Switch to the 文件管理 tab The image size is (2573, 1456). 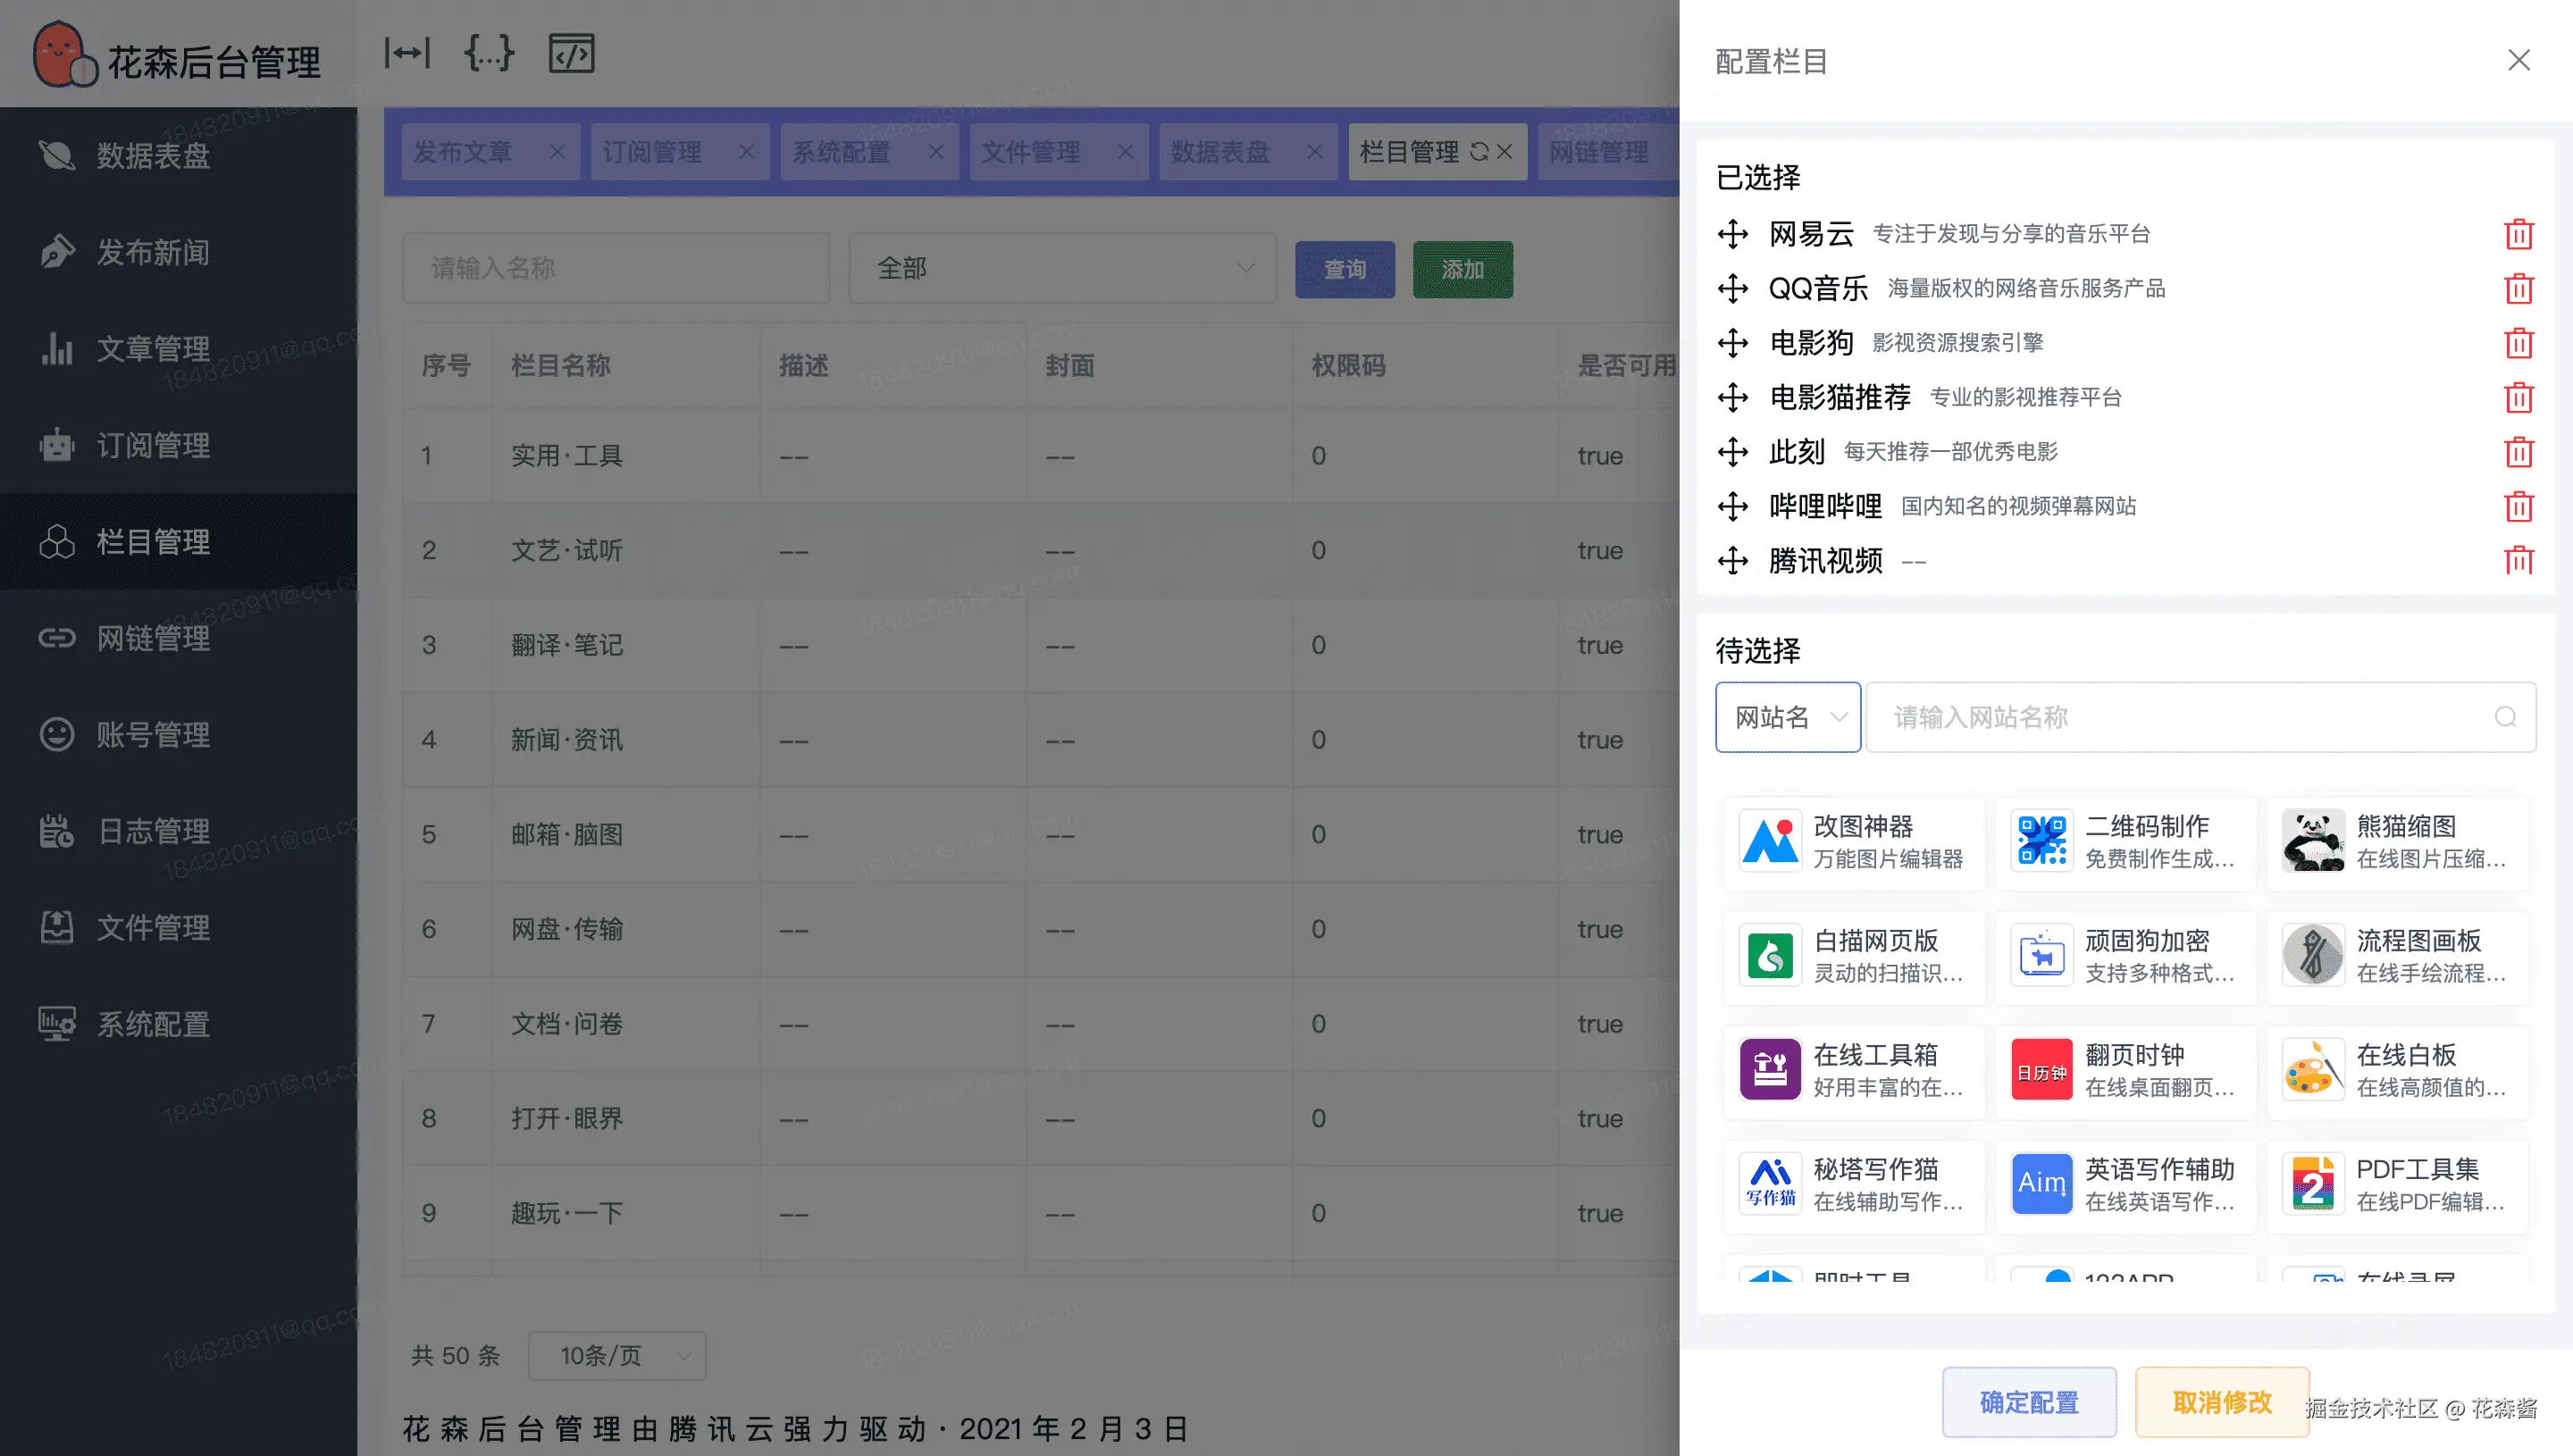point(1031,152)
